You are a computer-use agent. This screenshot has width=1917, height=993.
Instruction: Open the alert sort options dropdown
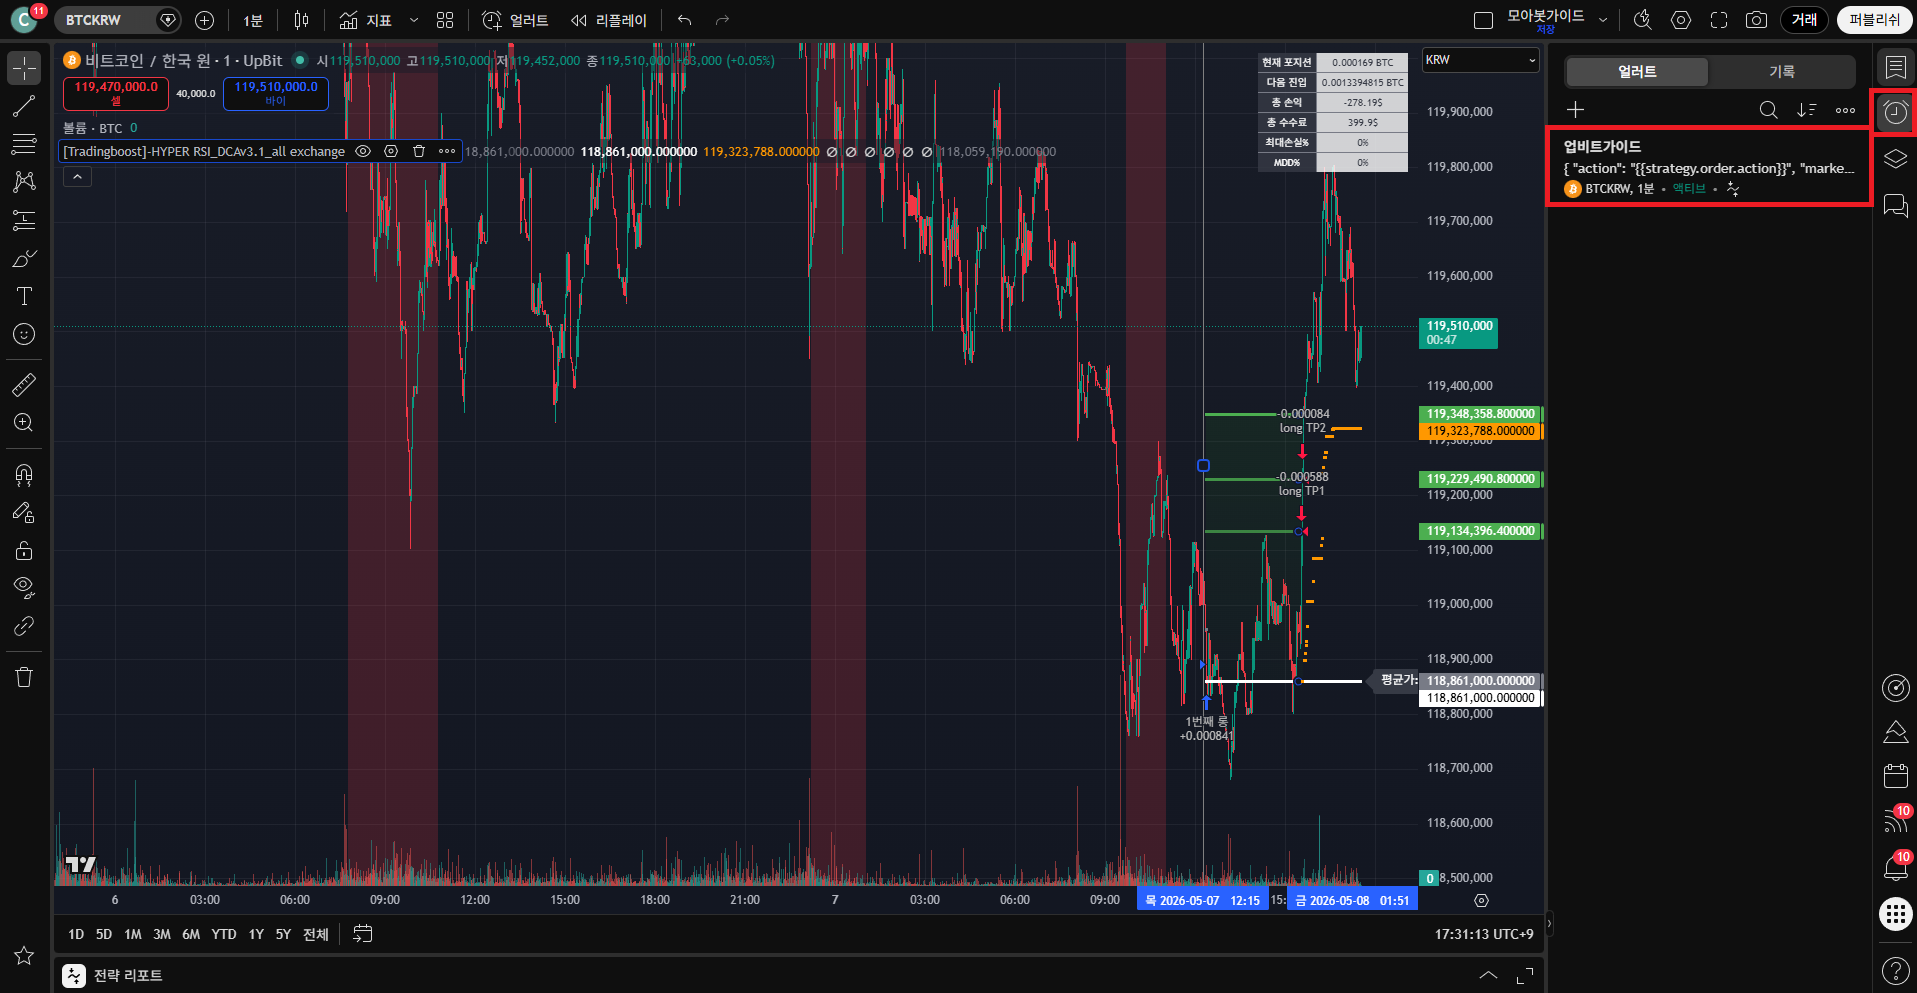tap(1806, 109)
